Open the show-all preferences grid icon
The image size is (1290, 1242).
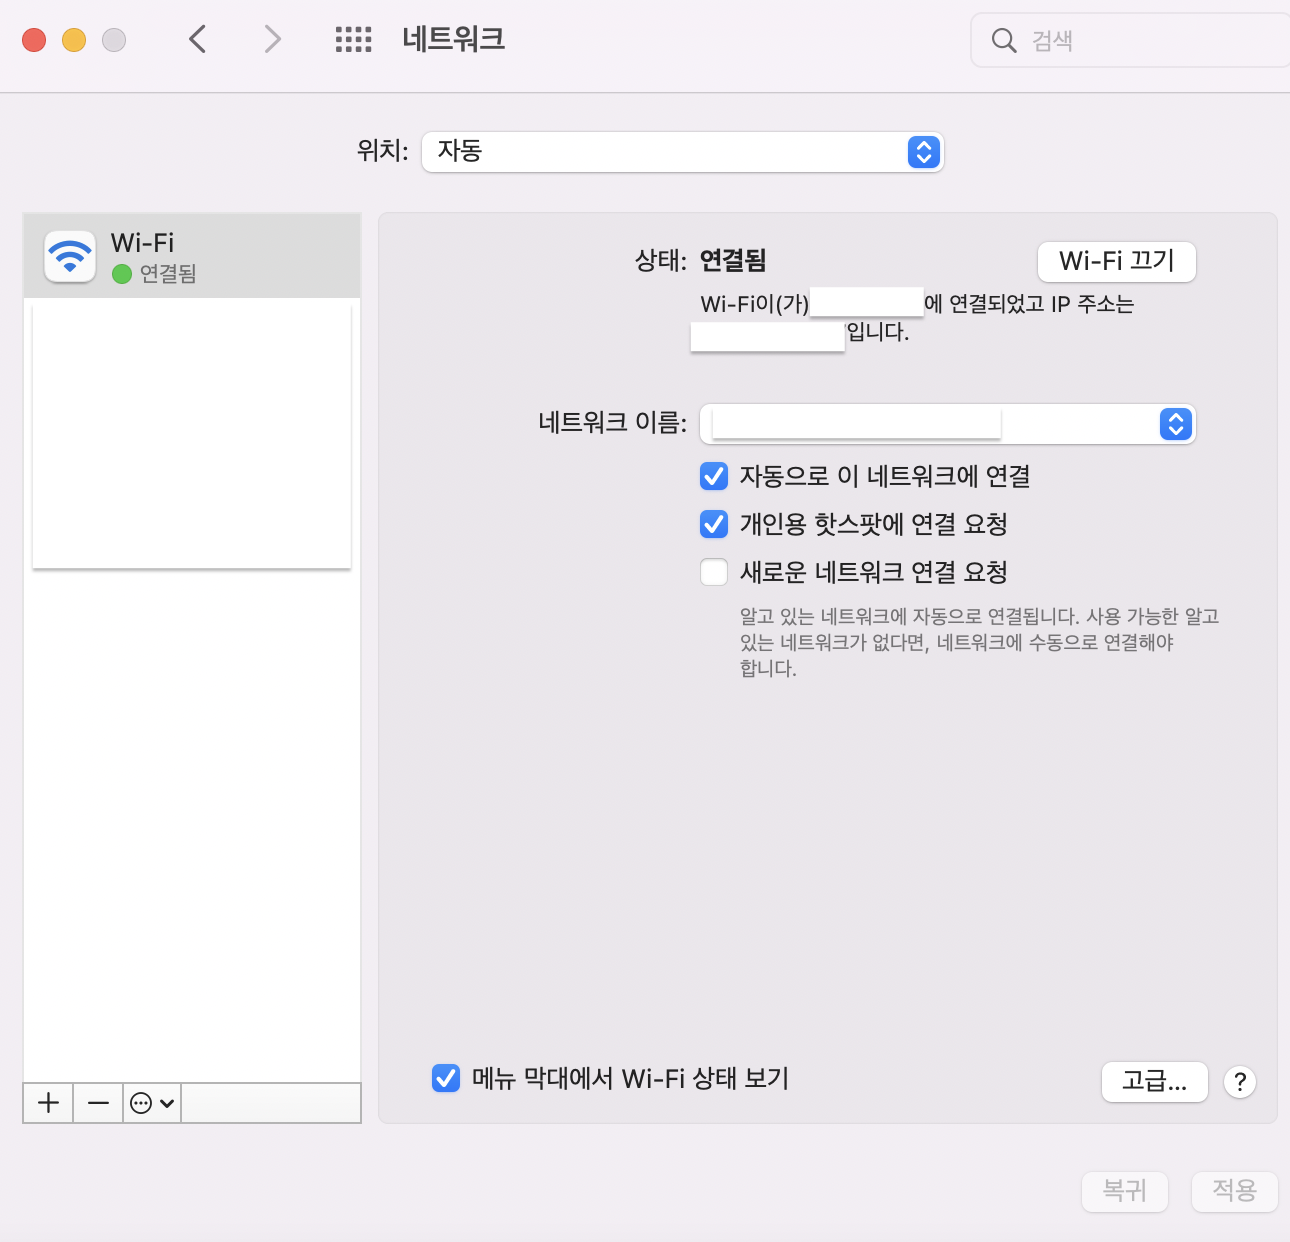click(x=353, y=40)
